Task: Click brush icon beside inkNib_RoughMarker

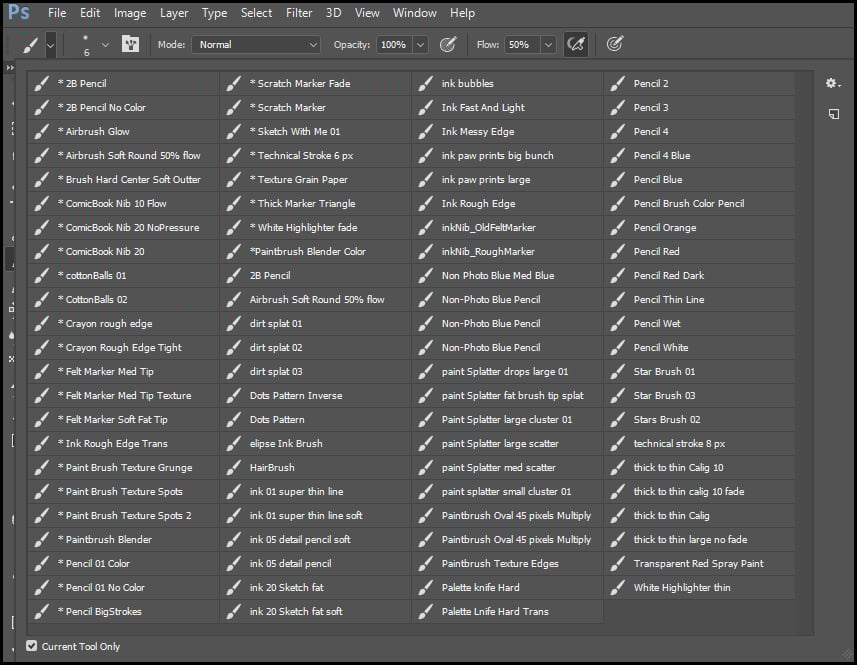Action: click(425, 251)
